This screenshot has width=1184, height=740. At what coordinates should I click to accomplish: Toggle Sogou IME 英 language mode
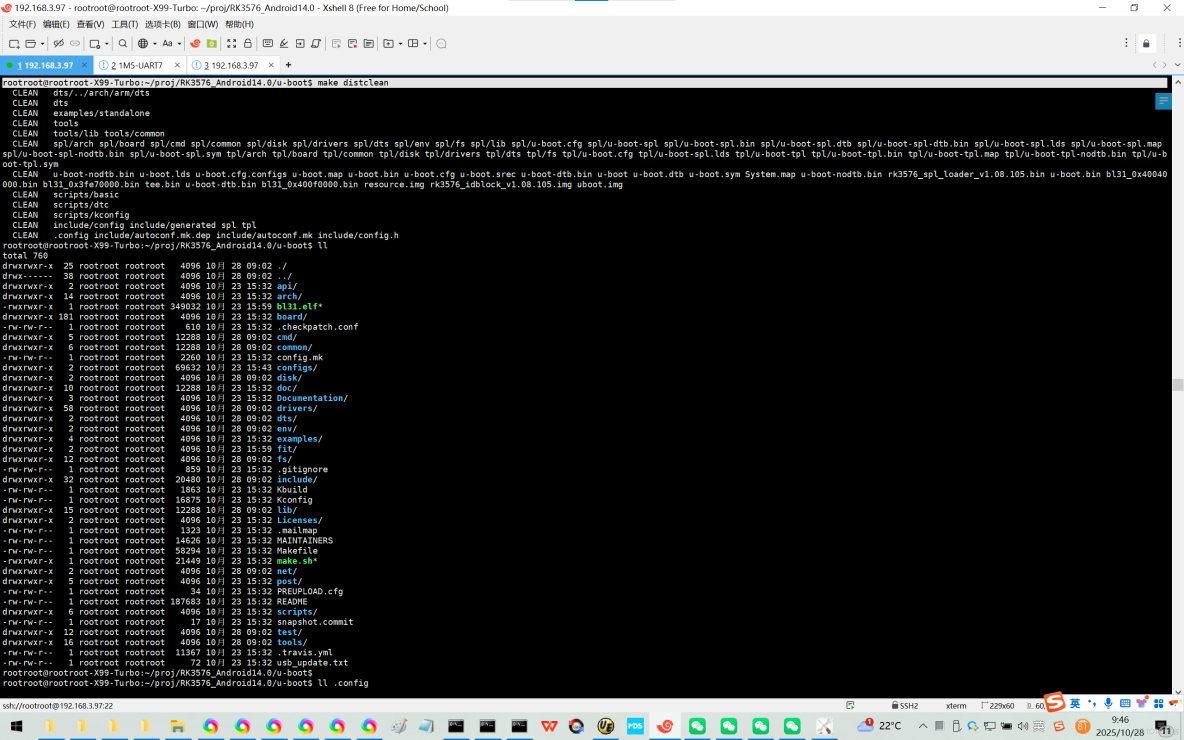click(x=1075, y=704)
